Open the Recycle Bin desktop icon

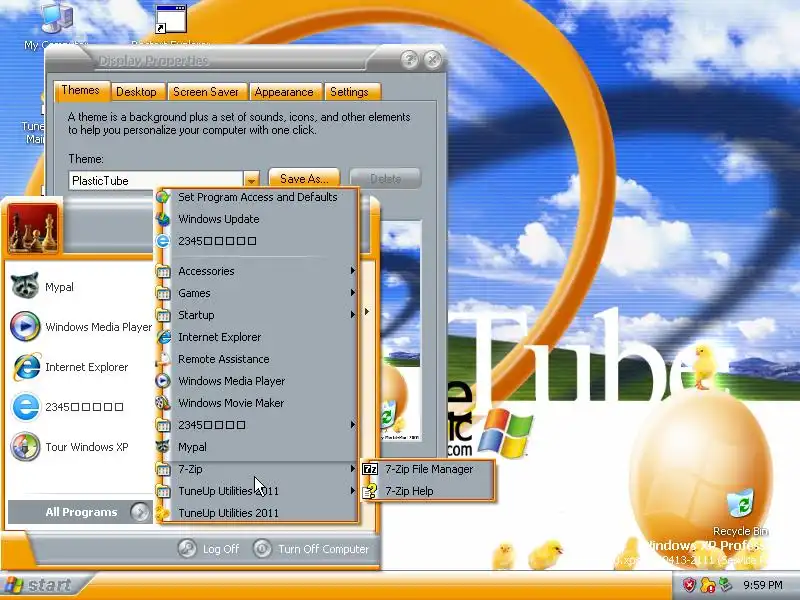(x=740, y=502)
